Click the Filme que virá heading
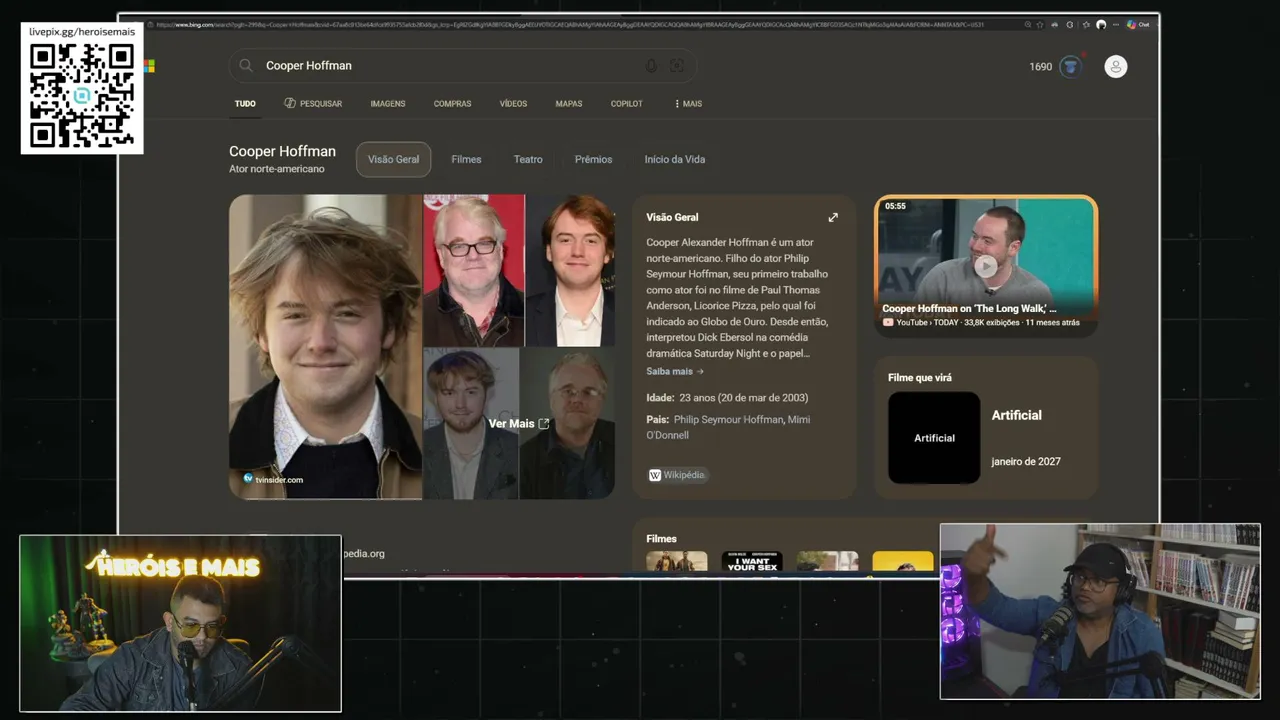This screenshot has width=1280, height=720. (x=920, y=378)
